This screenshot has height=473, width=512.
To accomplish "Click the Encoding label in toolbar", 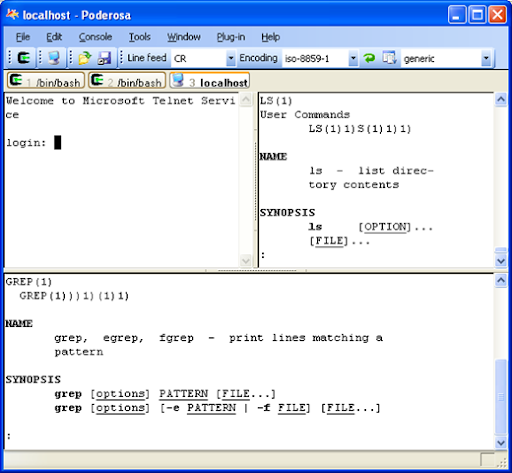I will coord(258,58).
